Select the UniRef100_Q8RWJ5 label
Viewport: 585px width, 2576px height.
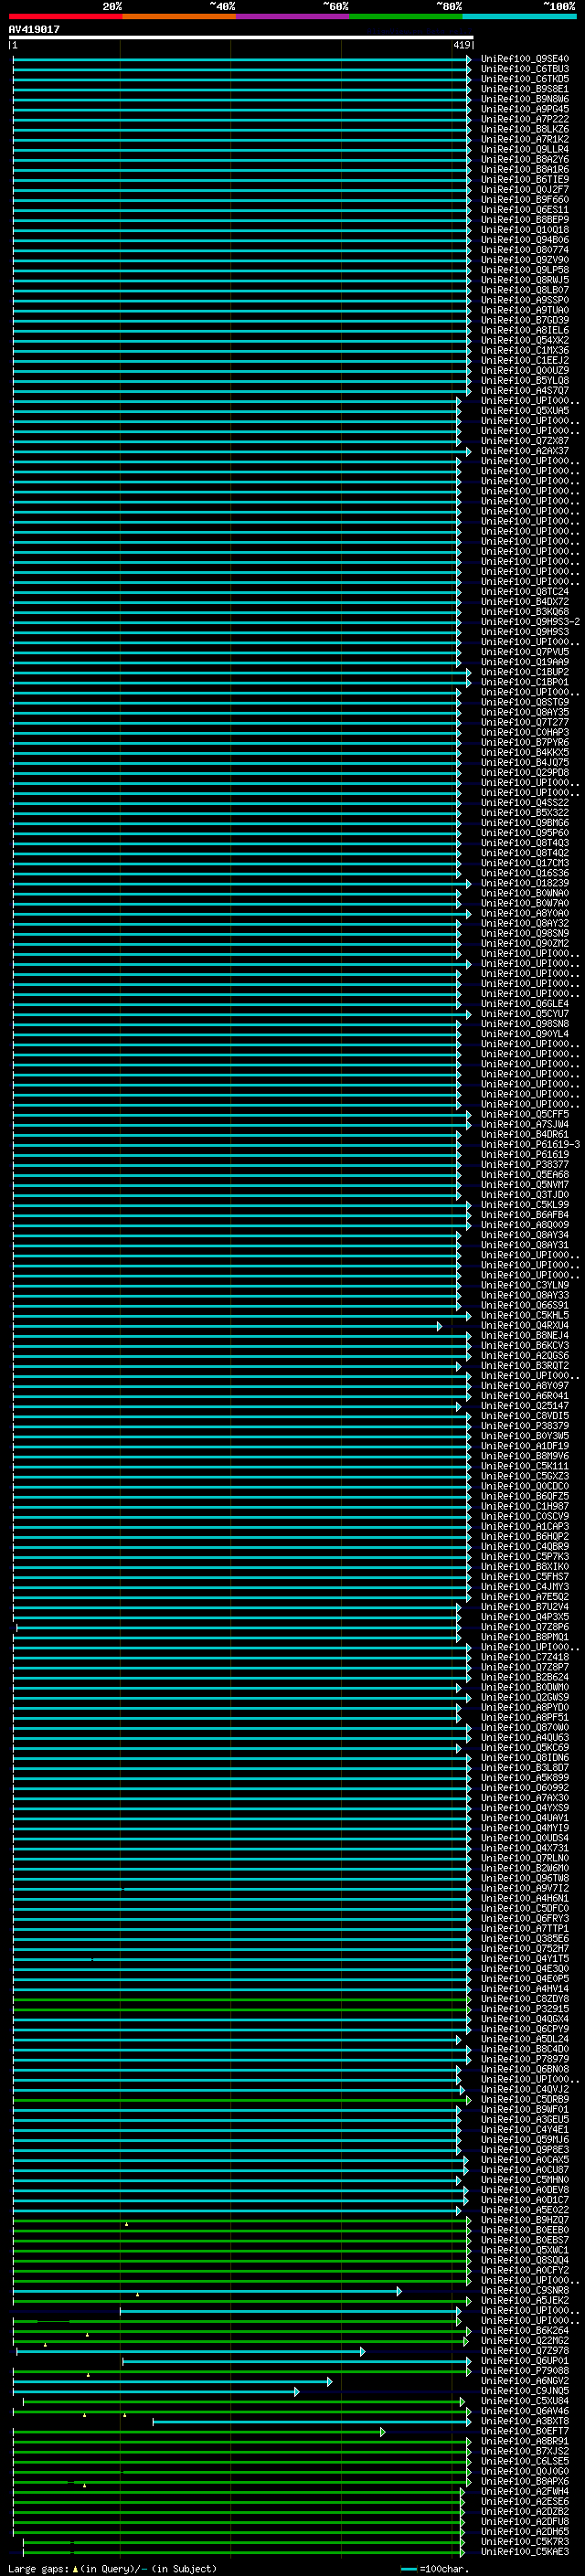[x=524, y=280]
